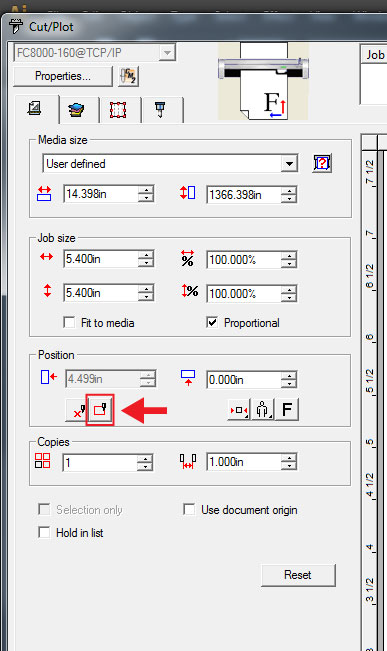The width and height of the screenshot is (387, 651).
Task: Open the FC8000-160@TCP/IP device dropdown
Action: [167, 53]
